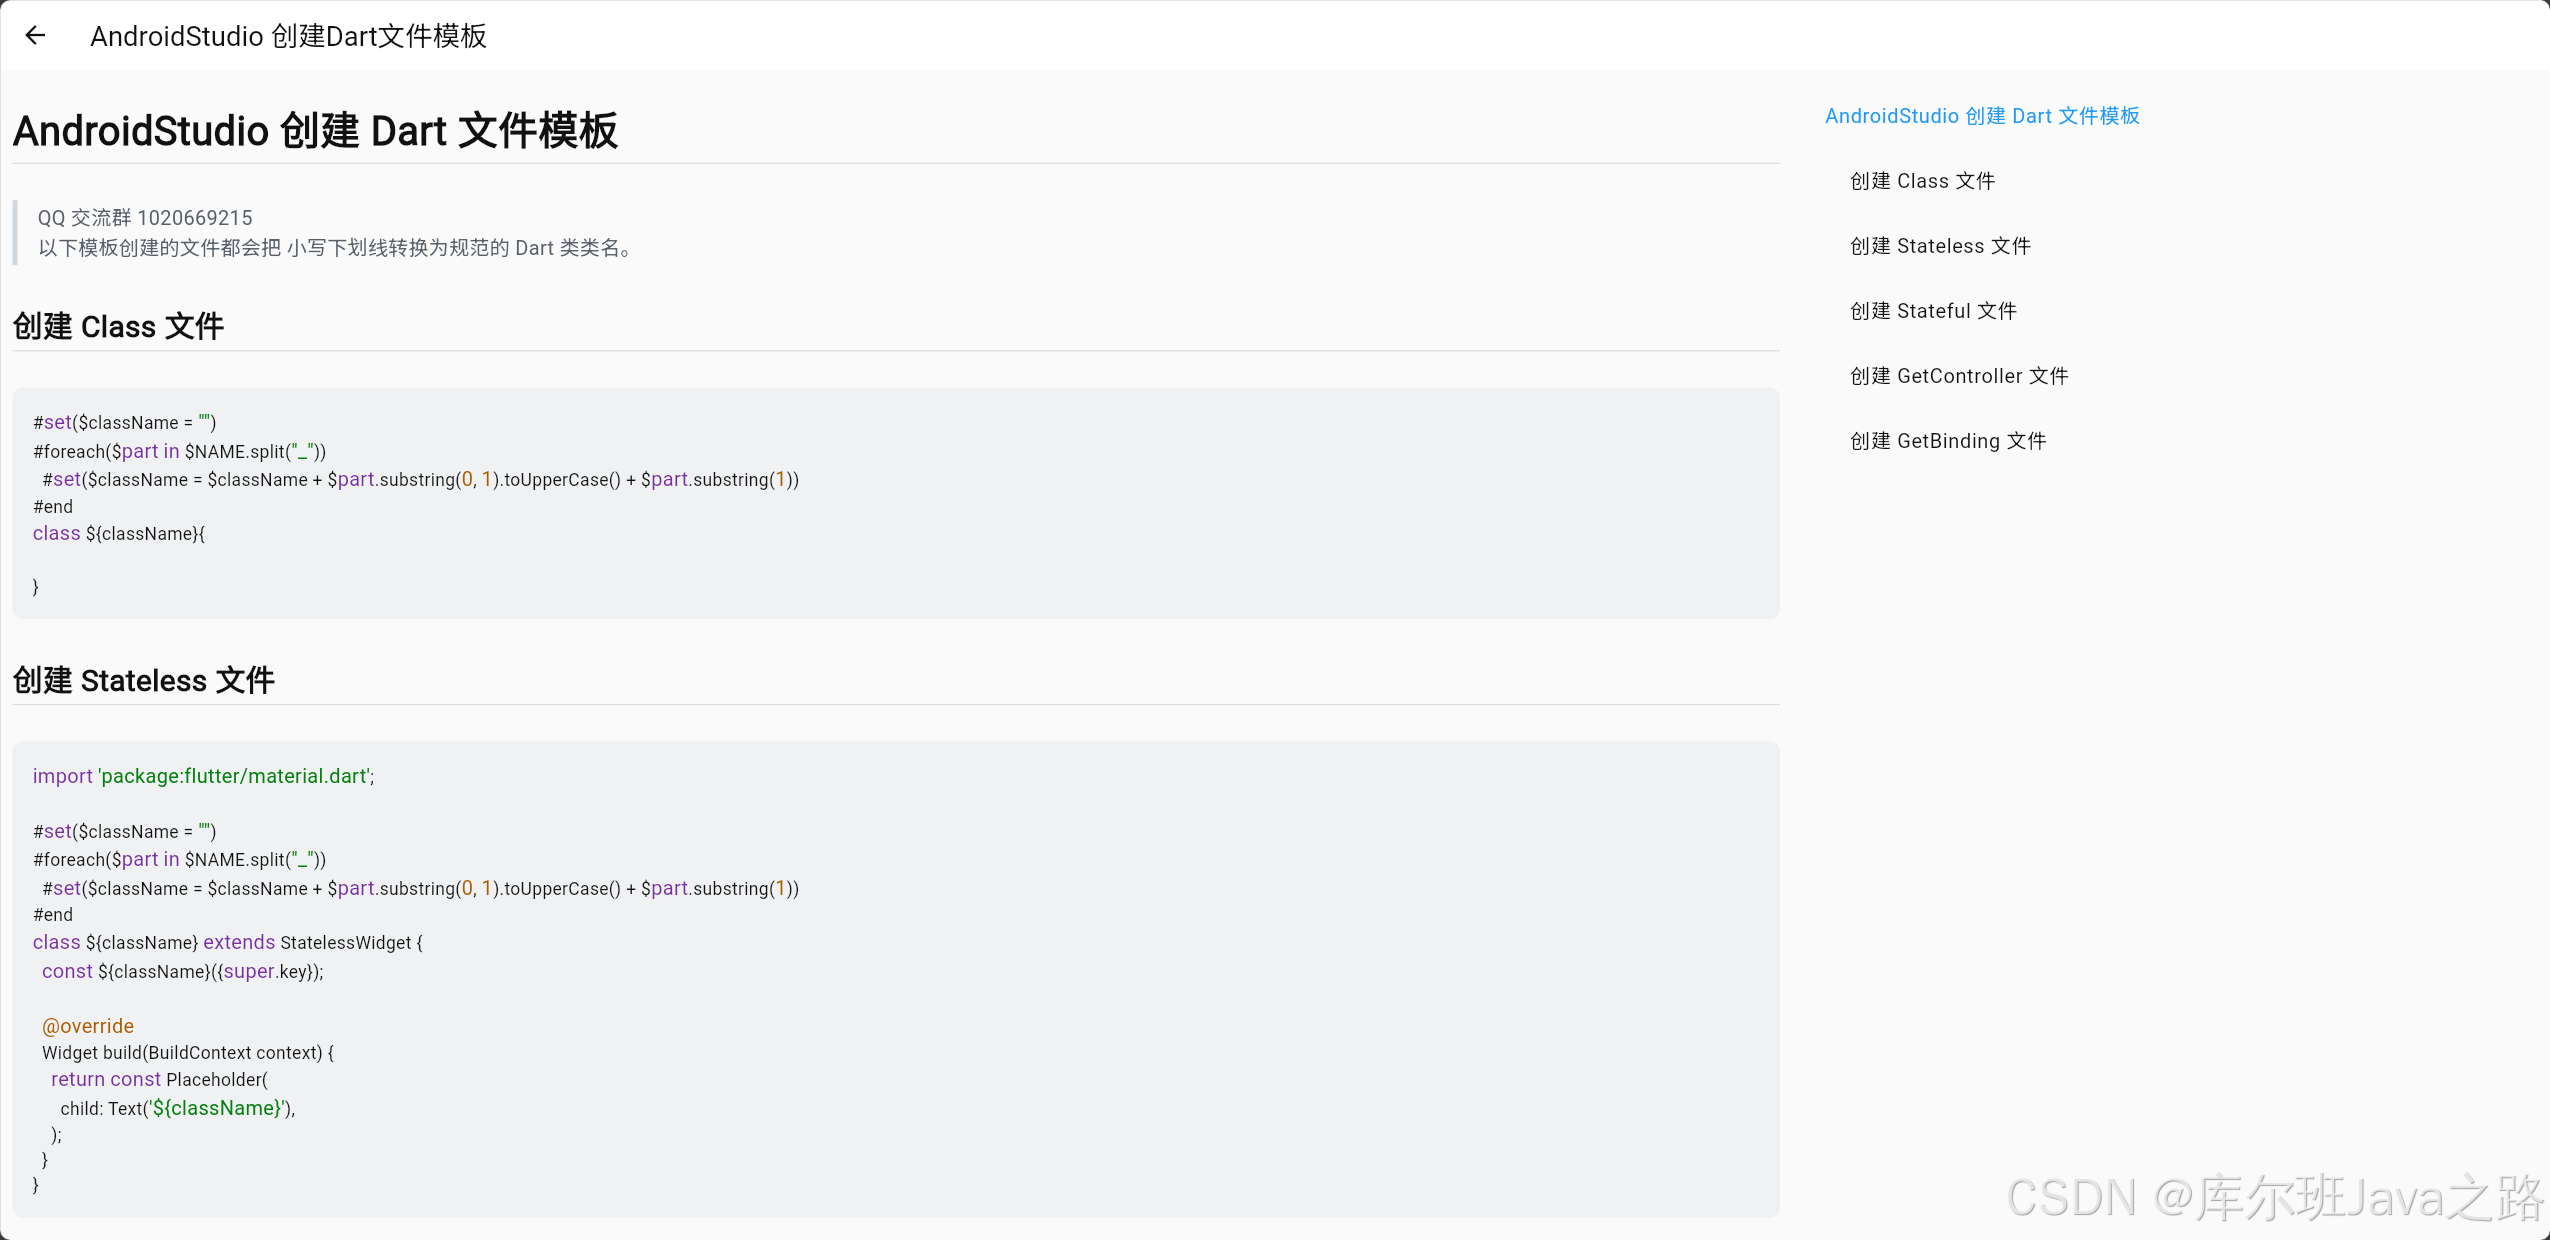The height and width of the screenshot is (1240, 2550).
Task: Click the @override annotation line
Action: click(x=88, y=1026)
